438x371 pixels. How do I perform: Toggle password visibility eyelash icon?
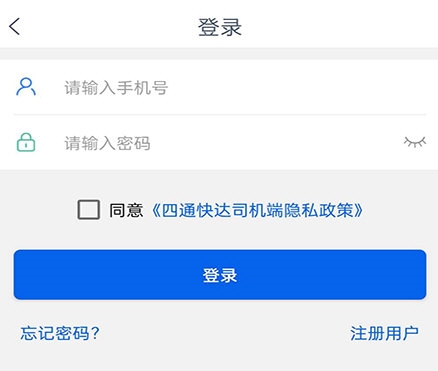coord(415,142)
